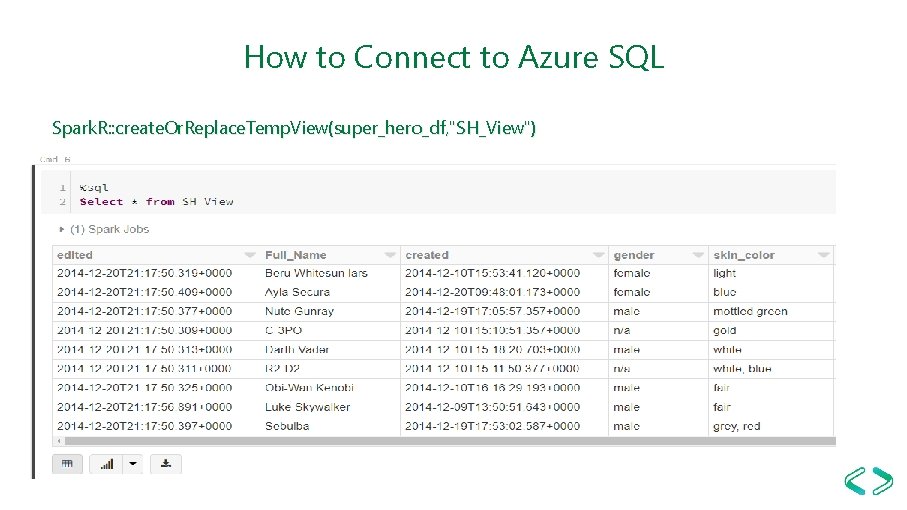Click horizontal scrollbar under the table
Image resolution: width=907 pixels, height=510 pixels.
click(x=450, y=441)
